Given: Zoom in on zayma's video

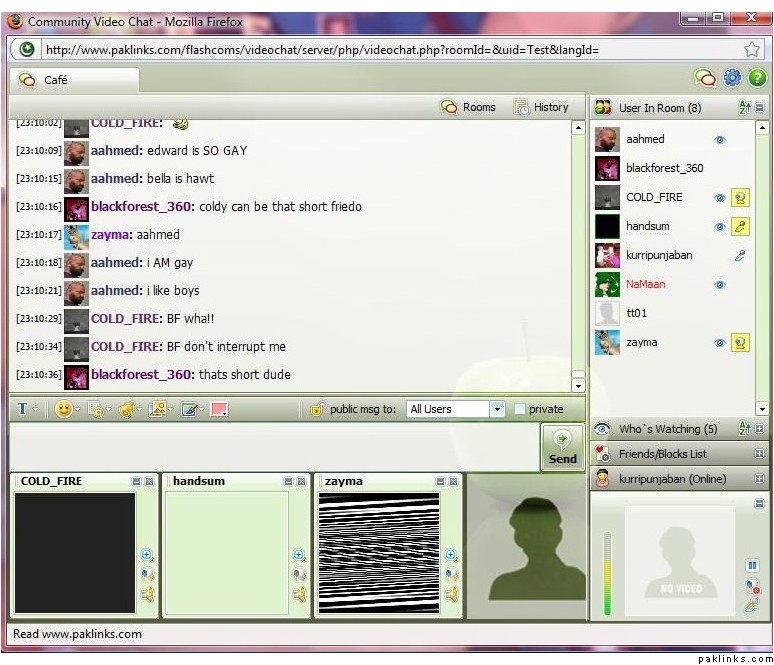Looking at the screenshot, I should [x=450, y=555].
